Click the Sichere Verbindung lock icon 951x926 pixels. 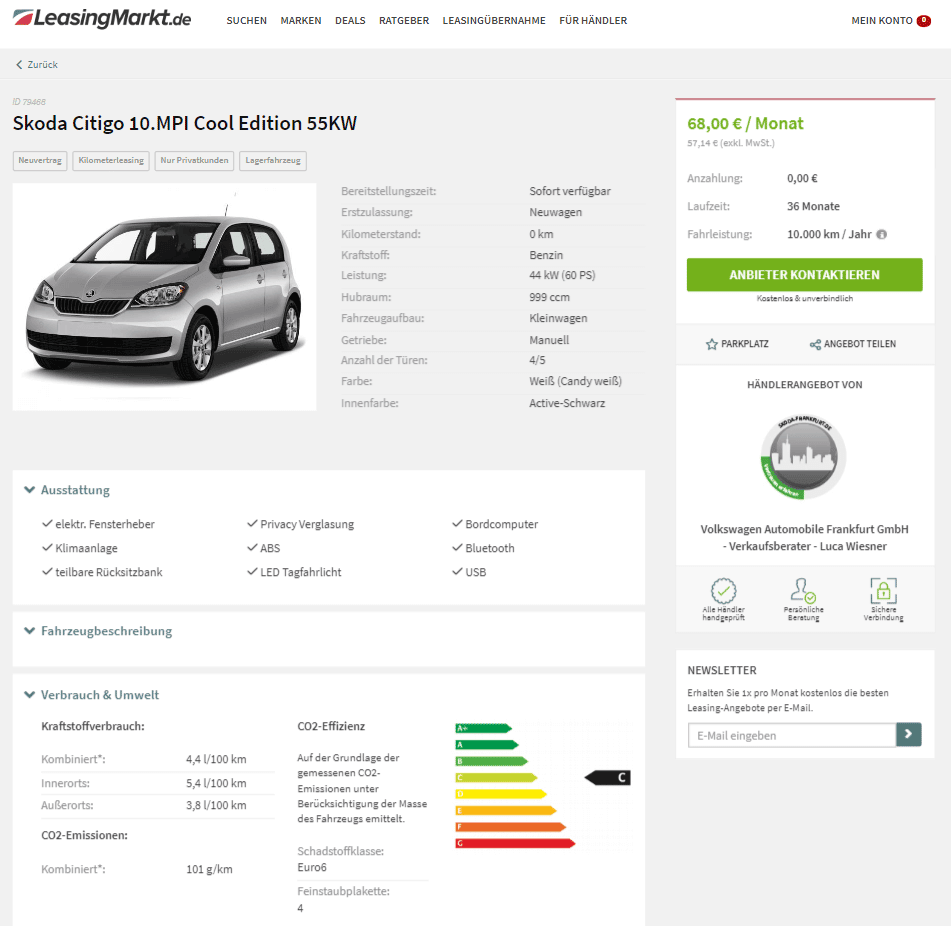point(884,590)
